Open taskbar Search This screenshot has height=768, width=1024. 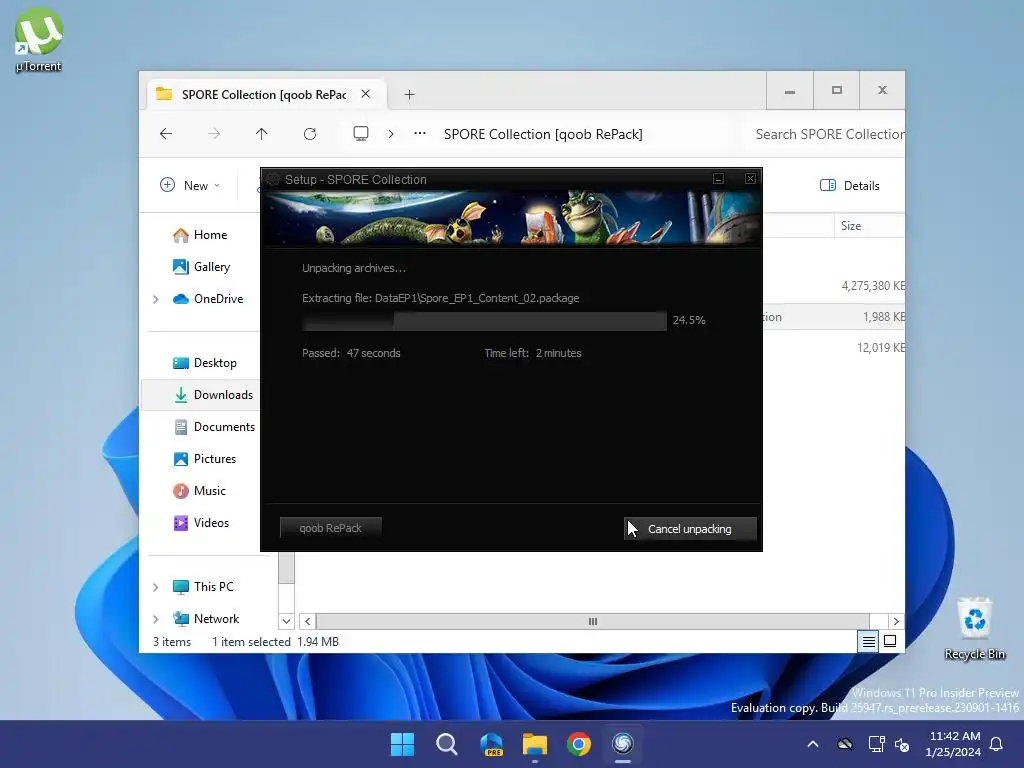[447, 744]
